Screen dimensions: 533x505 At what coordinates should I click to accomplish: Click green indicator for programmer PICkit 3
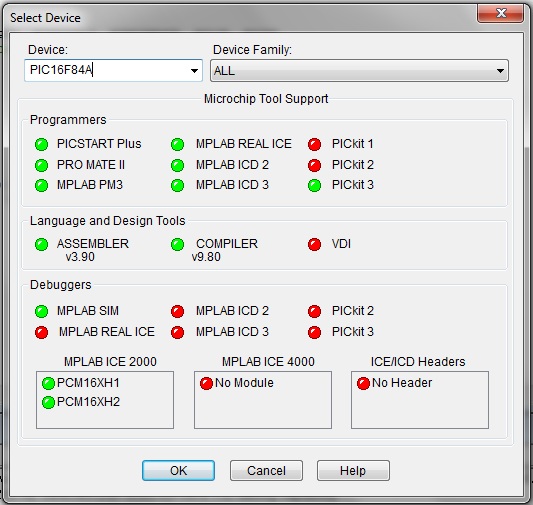tap(314, 186)
